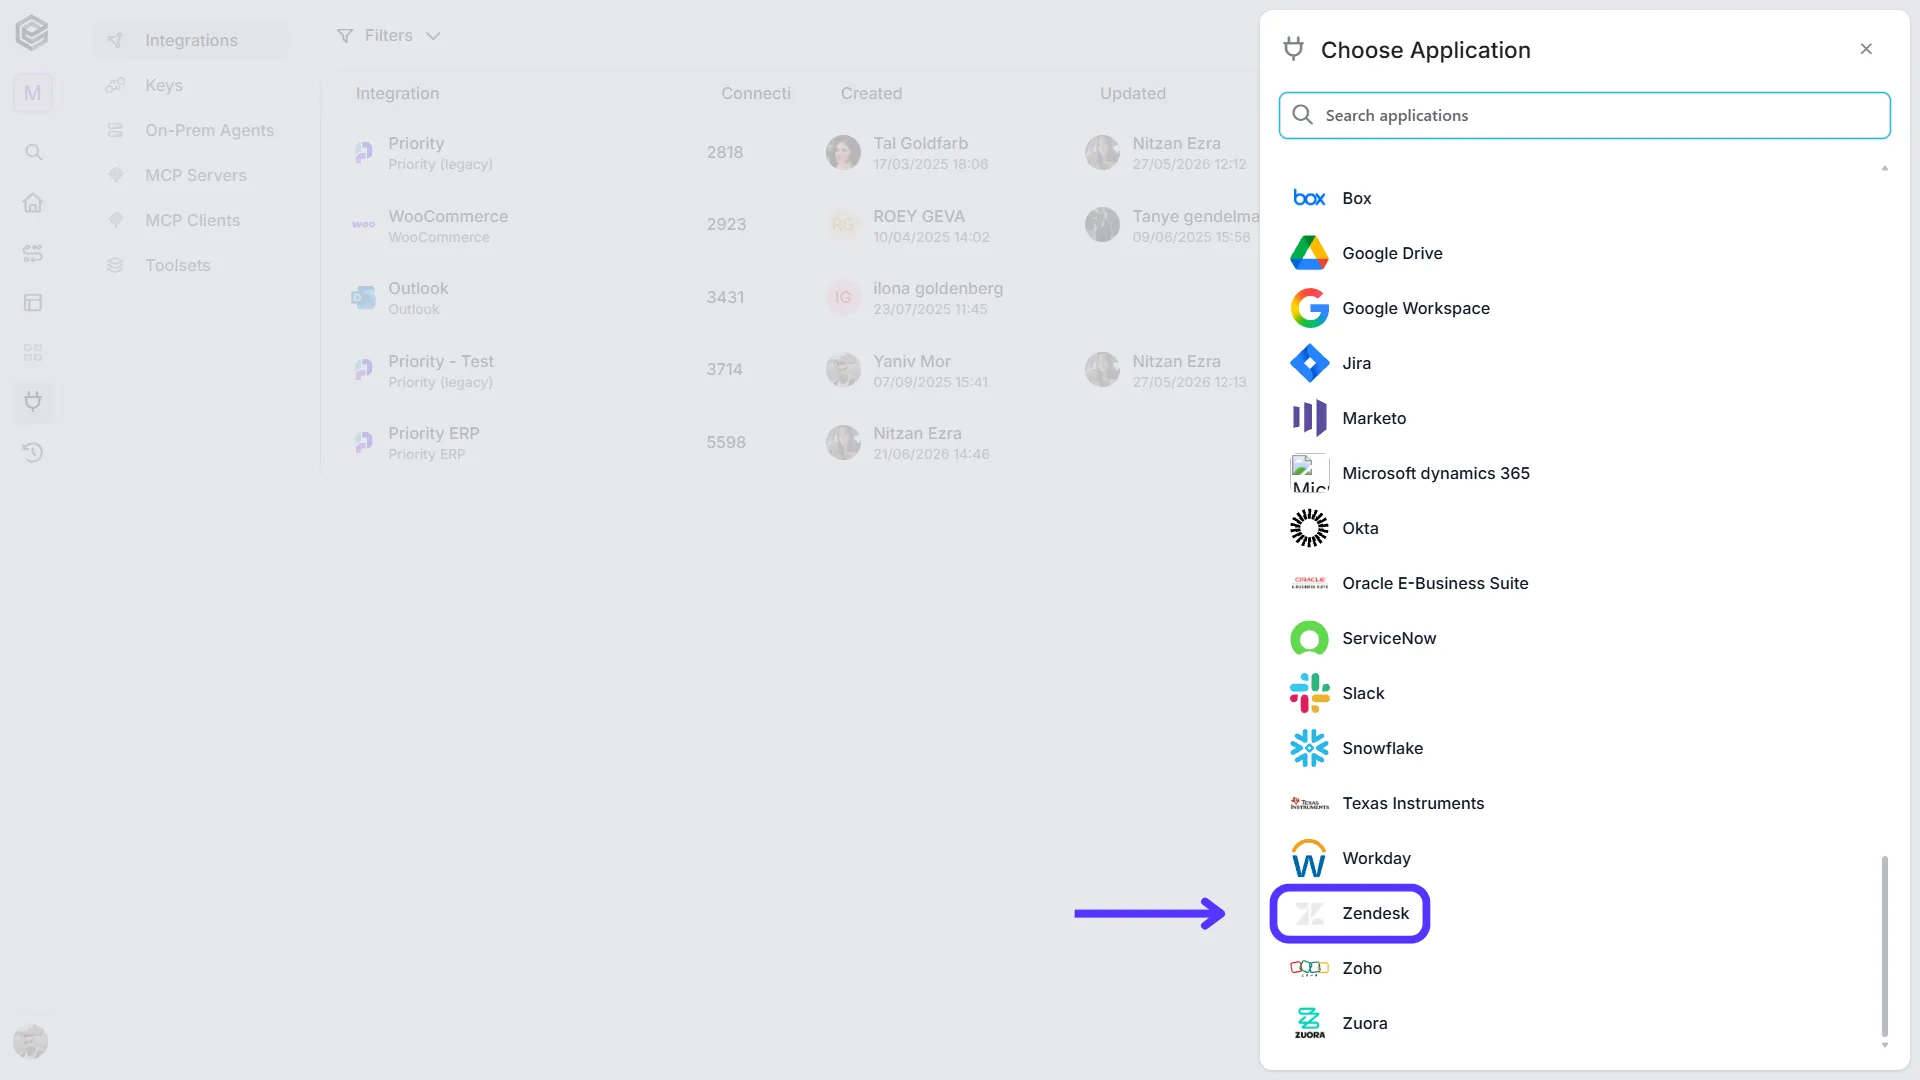The height and width of the screenshot is (1080, 1920).
Task: Click the application list scrollbar
Action: point(1884,945)
